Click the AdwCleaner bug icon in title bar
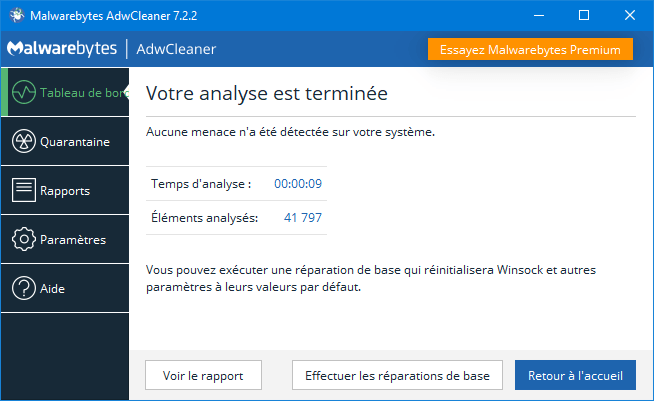This screenshot has width=654, height=401. [x=17, y=15]
